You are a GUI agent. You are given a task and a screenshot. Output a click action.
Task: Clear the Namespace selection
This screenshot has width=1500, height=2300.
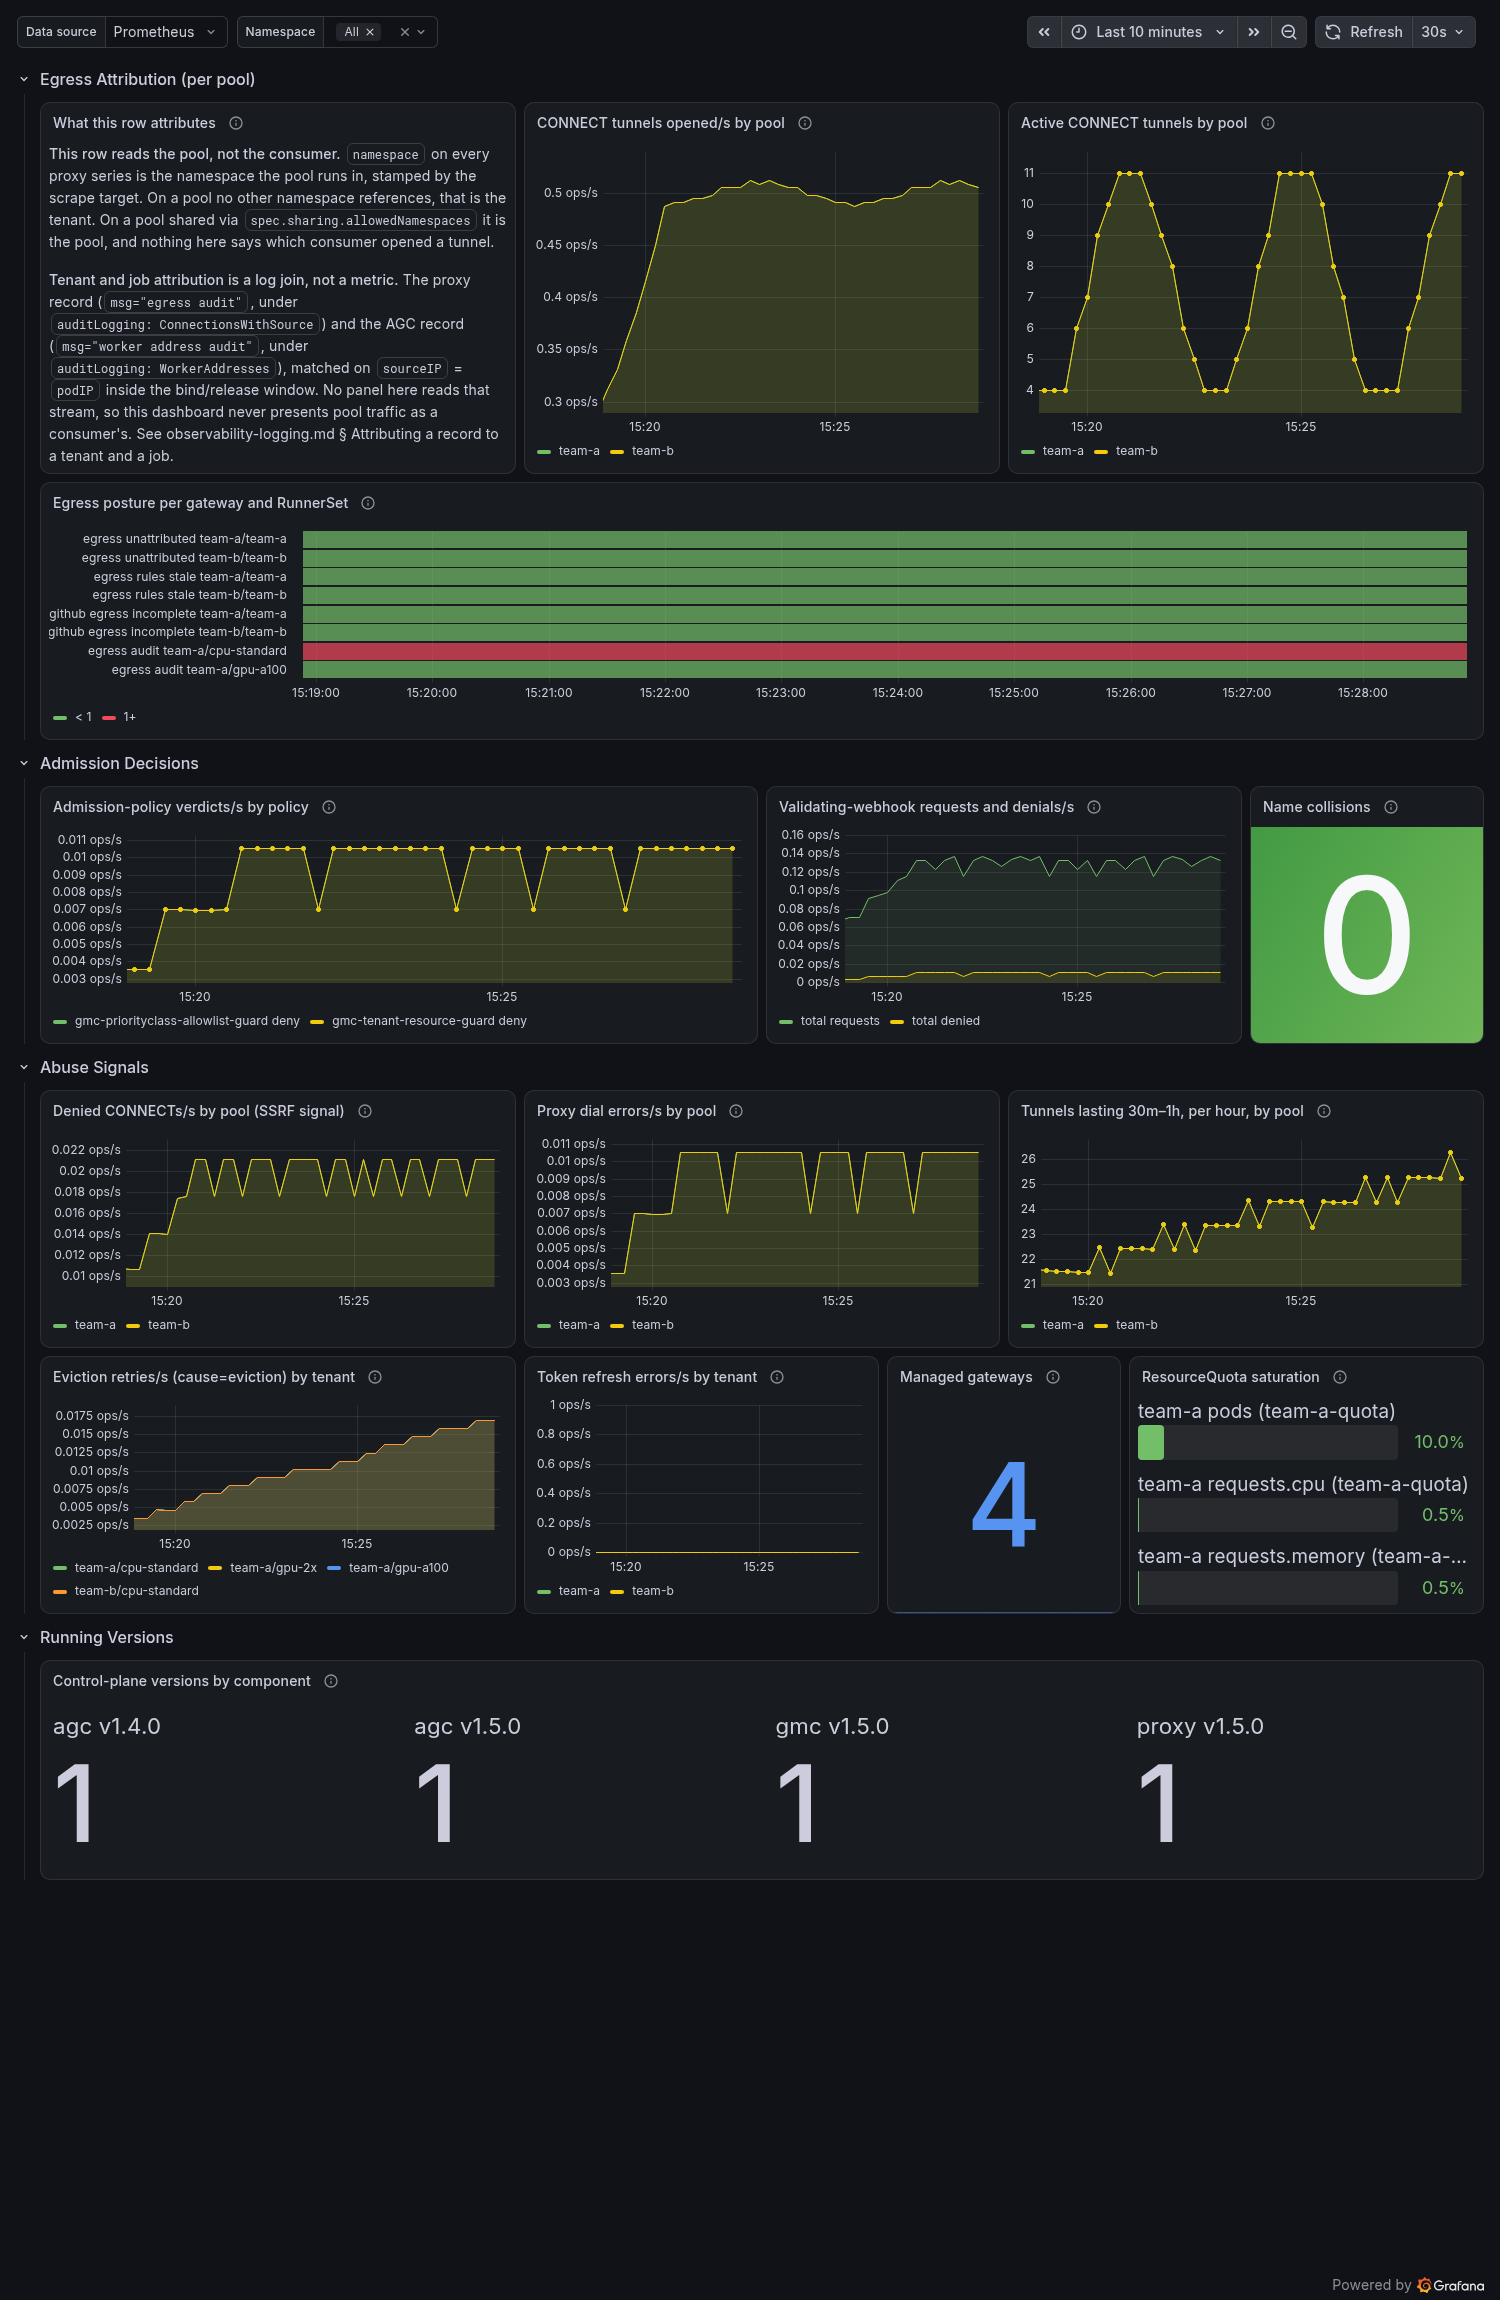pyautogui.click(x=405, y=32)
